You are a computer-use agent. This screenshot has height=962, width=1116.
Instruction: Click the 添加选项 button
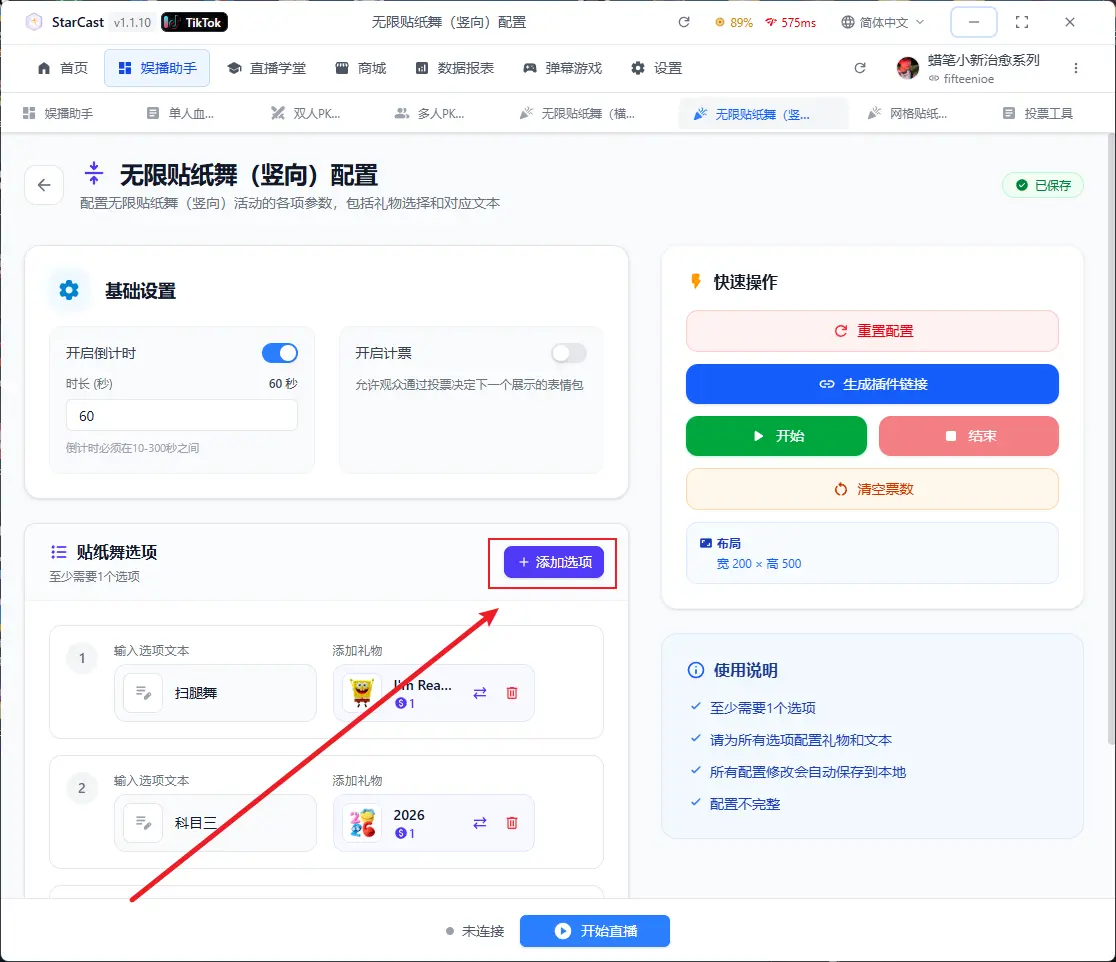pyautogui.click(x=554, y=562)
